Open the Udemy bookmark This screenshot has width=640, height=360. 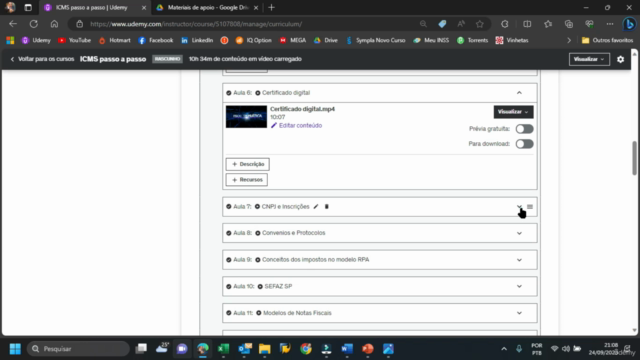[36, 40]
